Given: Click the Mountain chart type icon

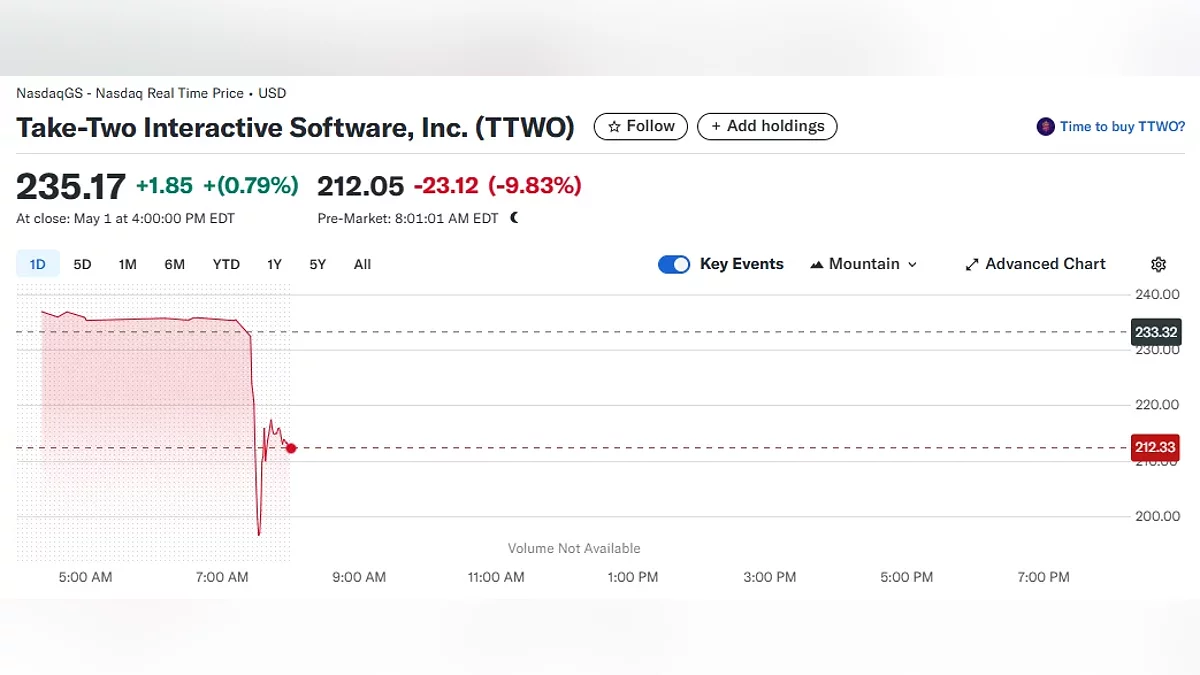Looking at the screenshot, I should point(816,265).
